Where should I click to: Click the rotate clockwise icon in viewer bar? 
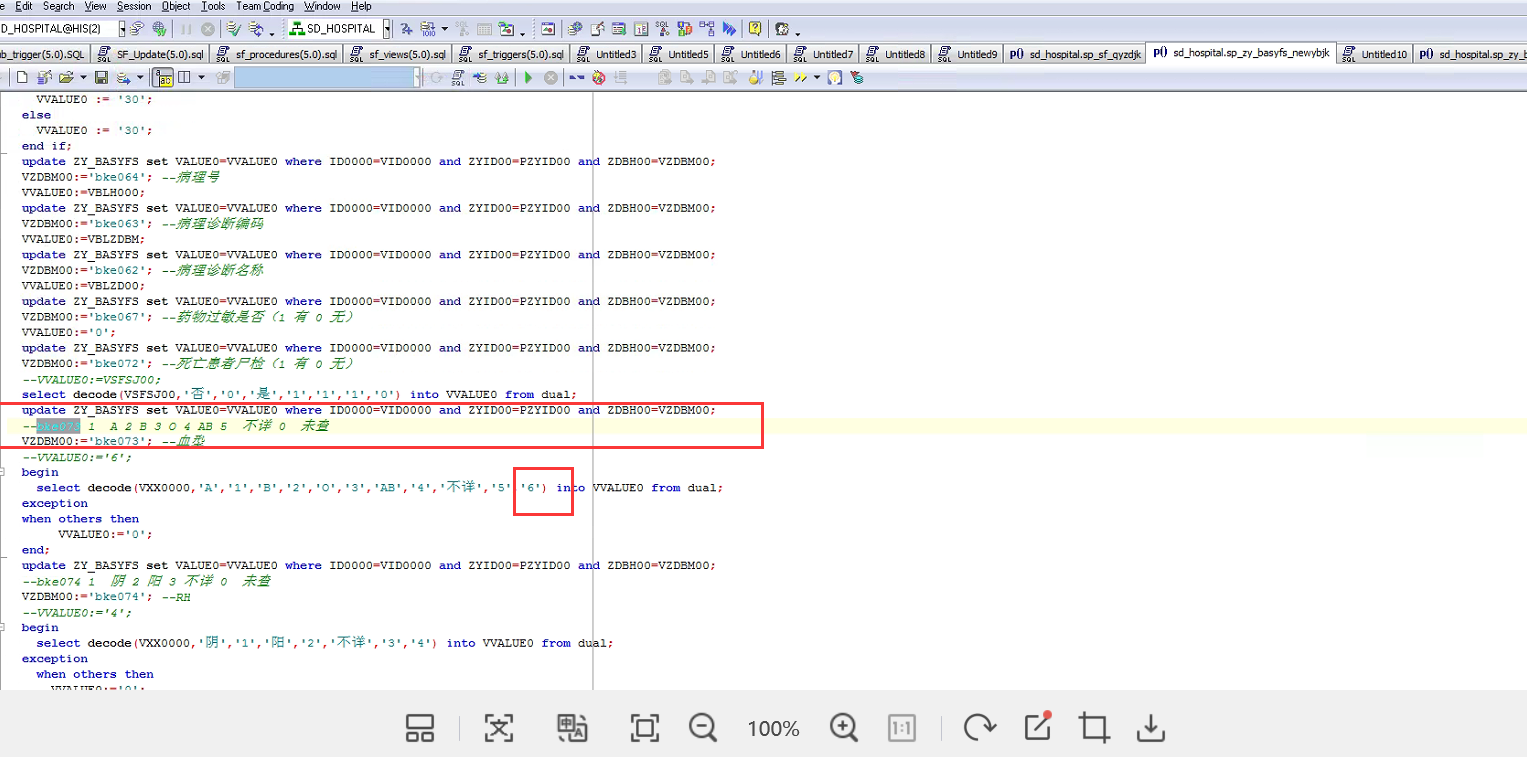click(978, 728)
